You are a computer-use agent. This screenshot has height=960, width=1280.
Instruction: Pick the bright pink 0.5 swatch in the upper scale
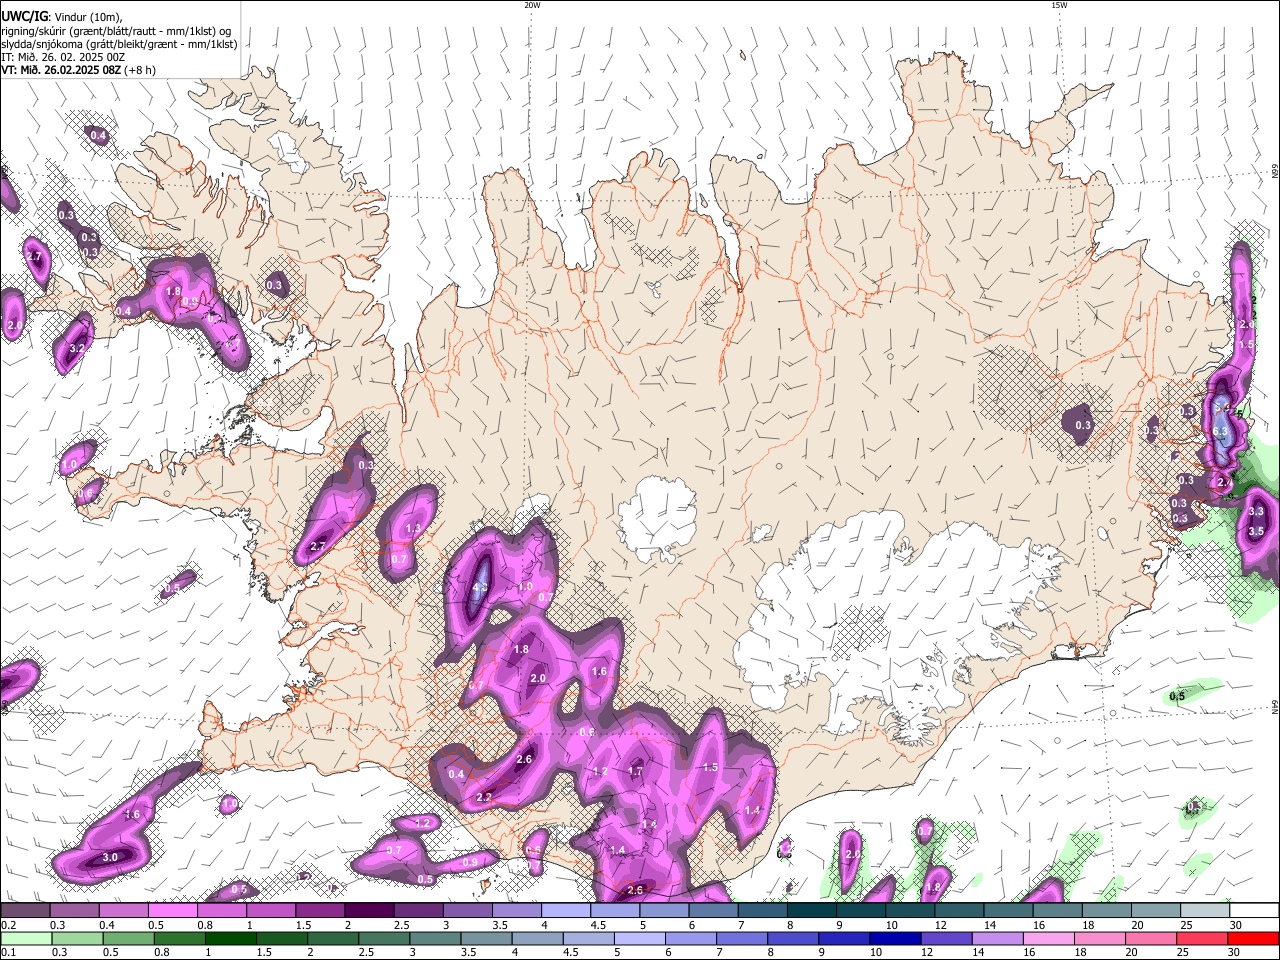[x=172, y=911]
